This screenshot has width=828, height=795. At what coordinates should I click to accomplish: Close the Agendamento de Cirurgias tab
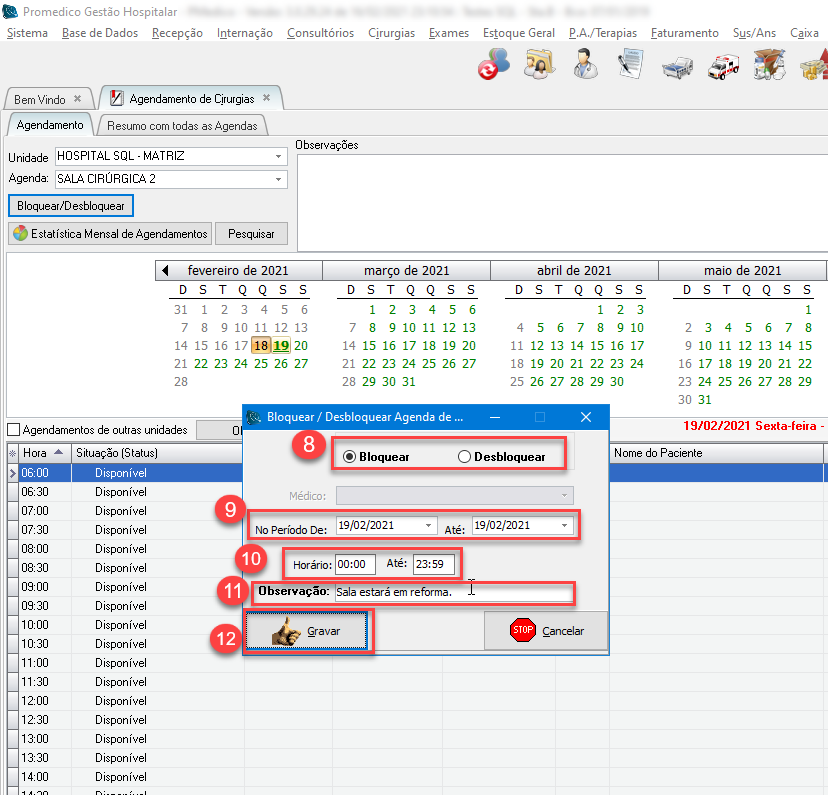pos(267,98)
